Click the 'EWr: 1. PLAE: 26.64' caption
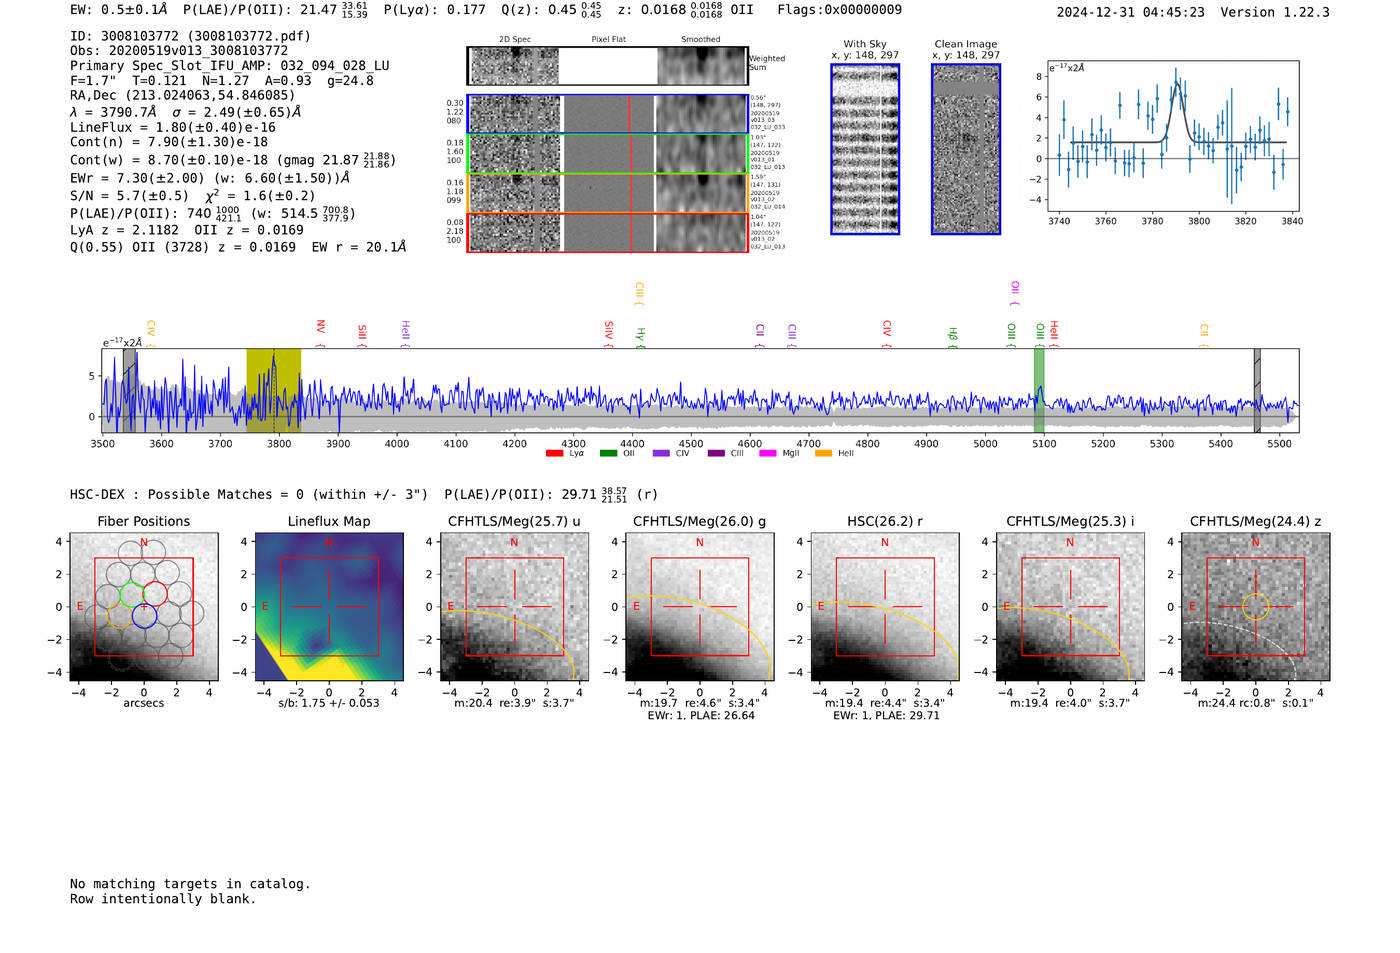1400x953 pixels. (701, 716)
